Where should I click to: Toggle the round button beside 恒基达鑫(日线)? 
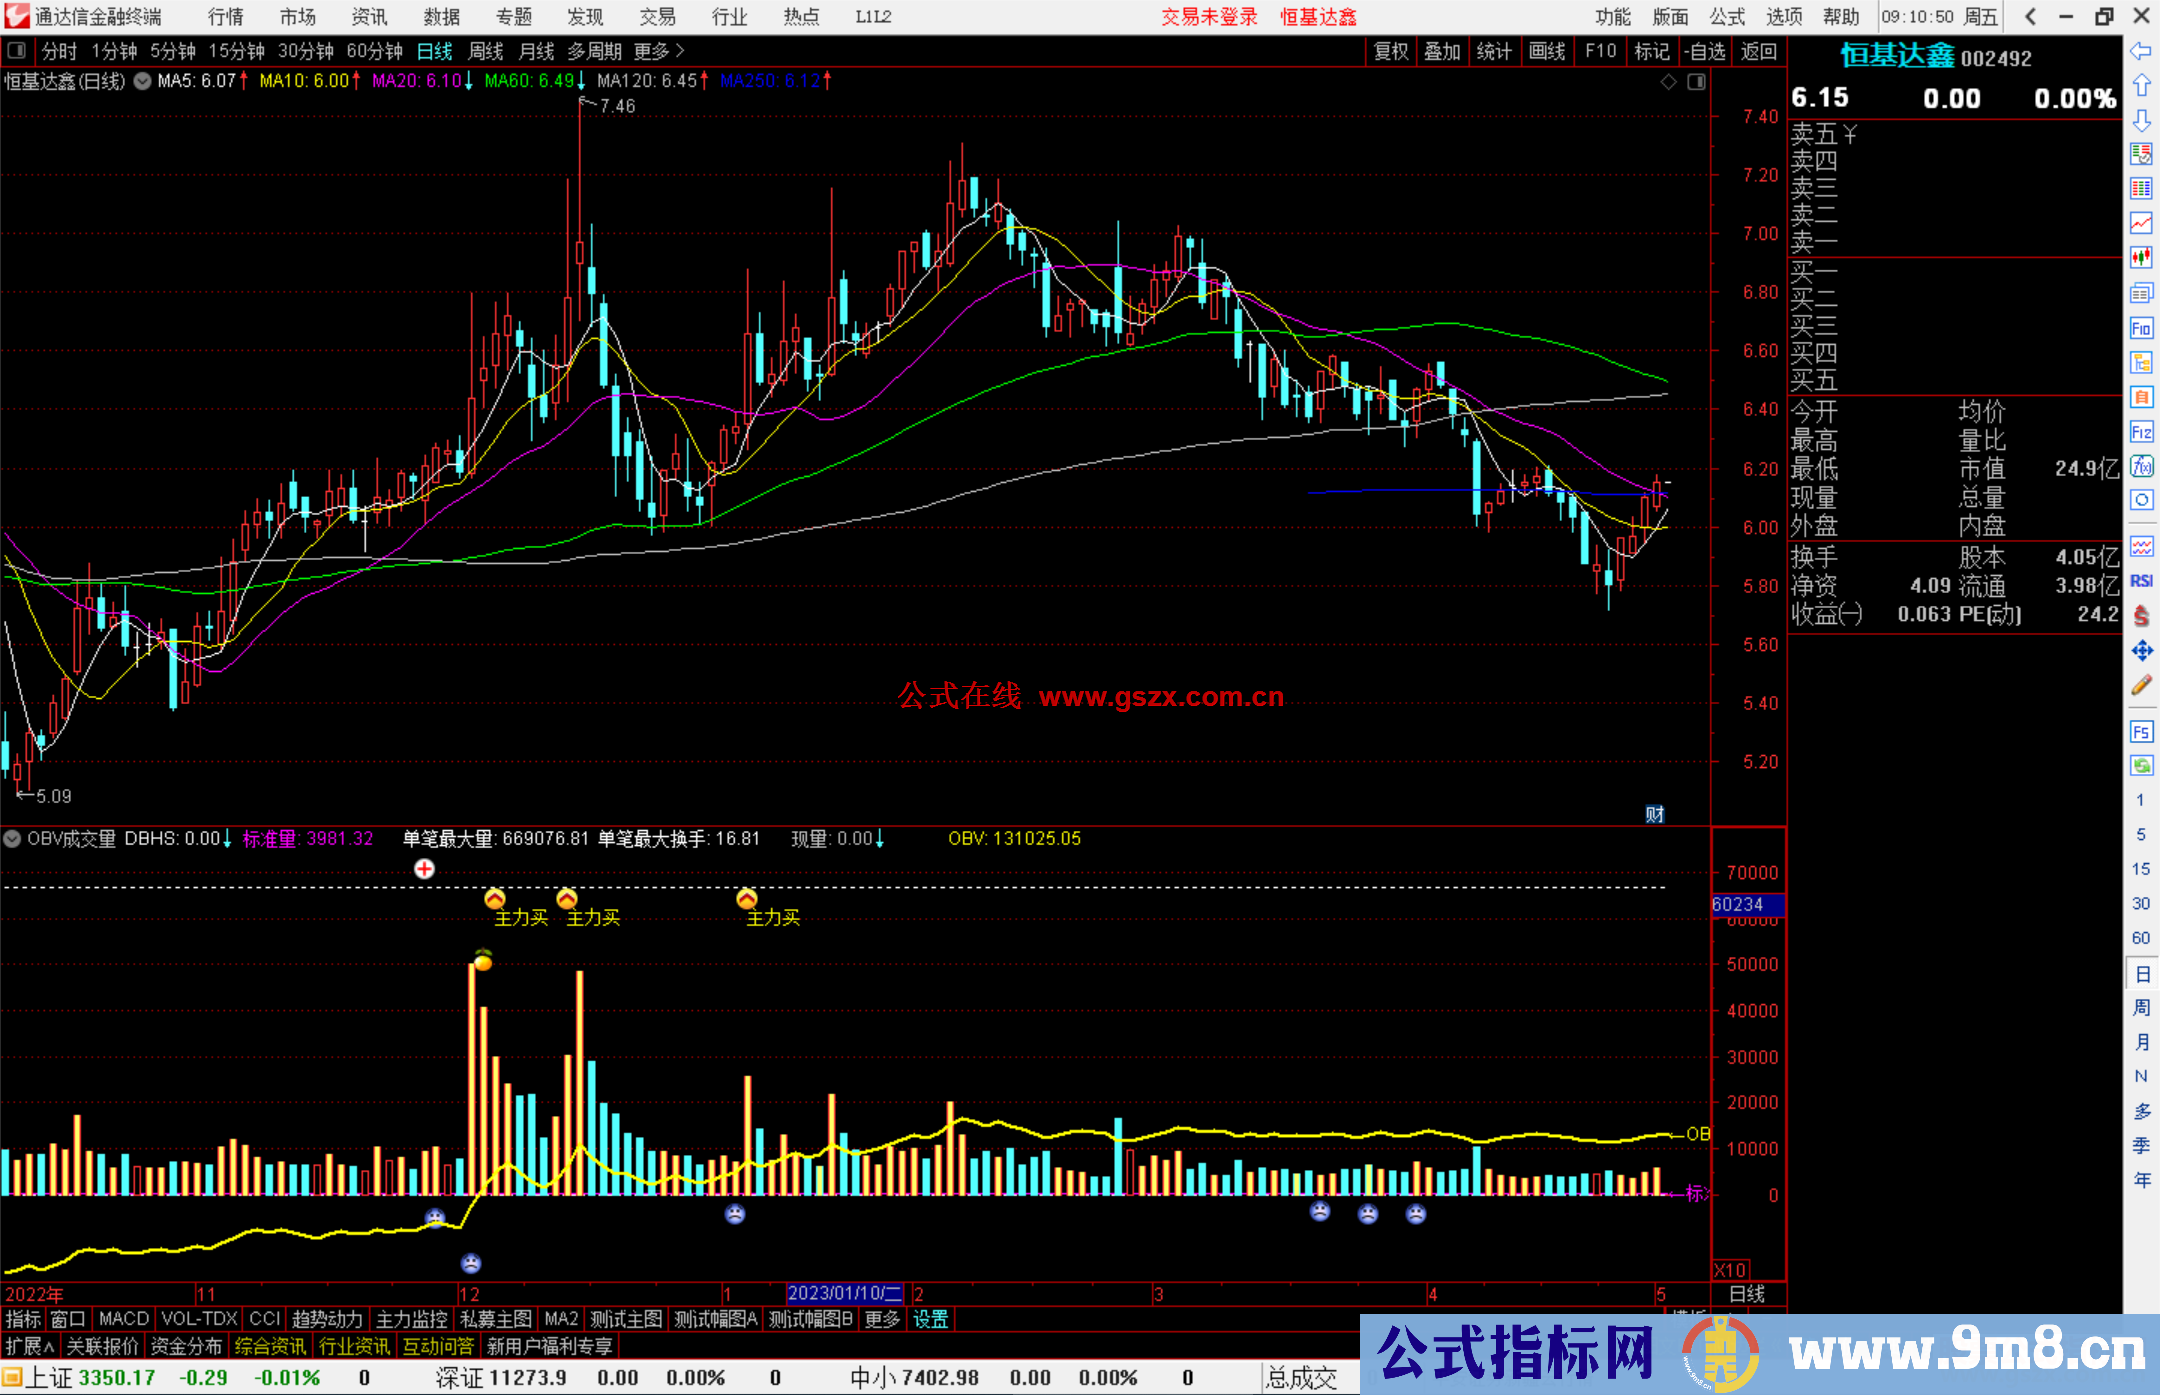click(142, 81)
